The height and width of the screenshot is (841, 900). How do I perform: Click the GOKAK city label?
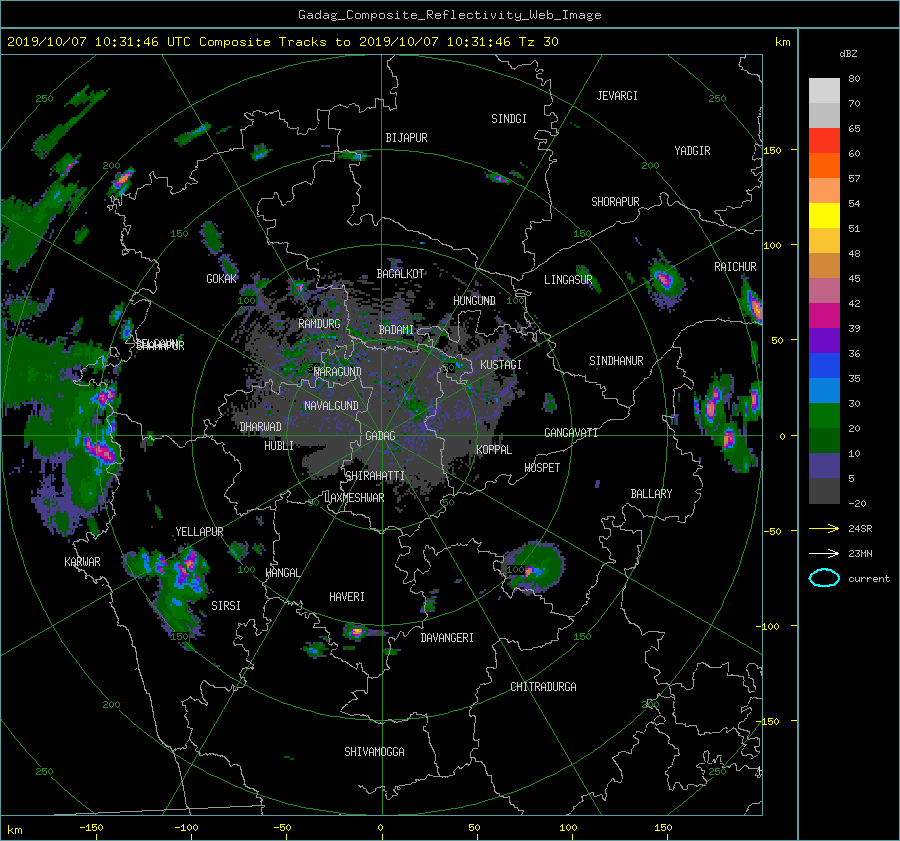tap(221, 279)
